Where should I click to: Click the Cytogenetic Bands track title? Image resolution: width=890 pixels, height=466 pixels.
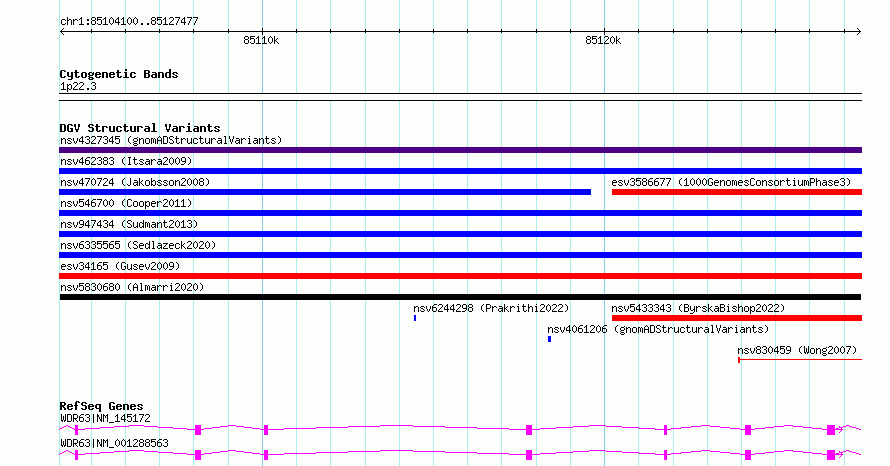[x=119, y=74]
